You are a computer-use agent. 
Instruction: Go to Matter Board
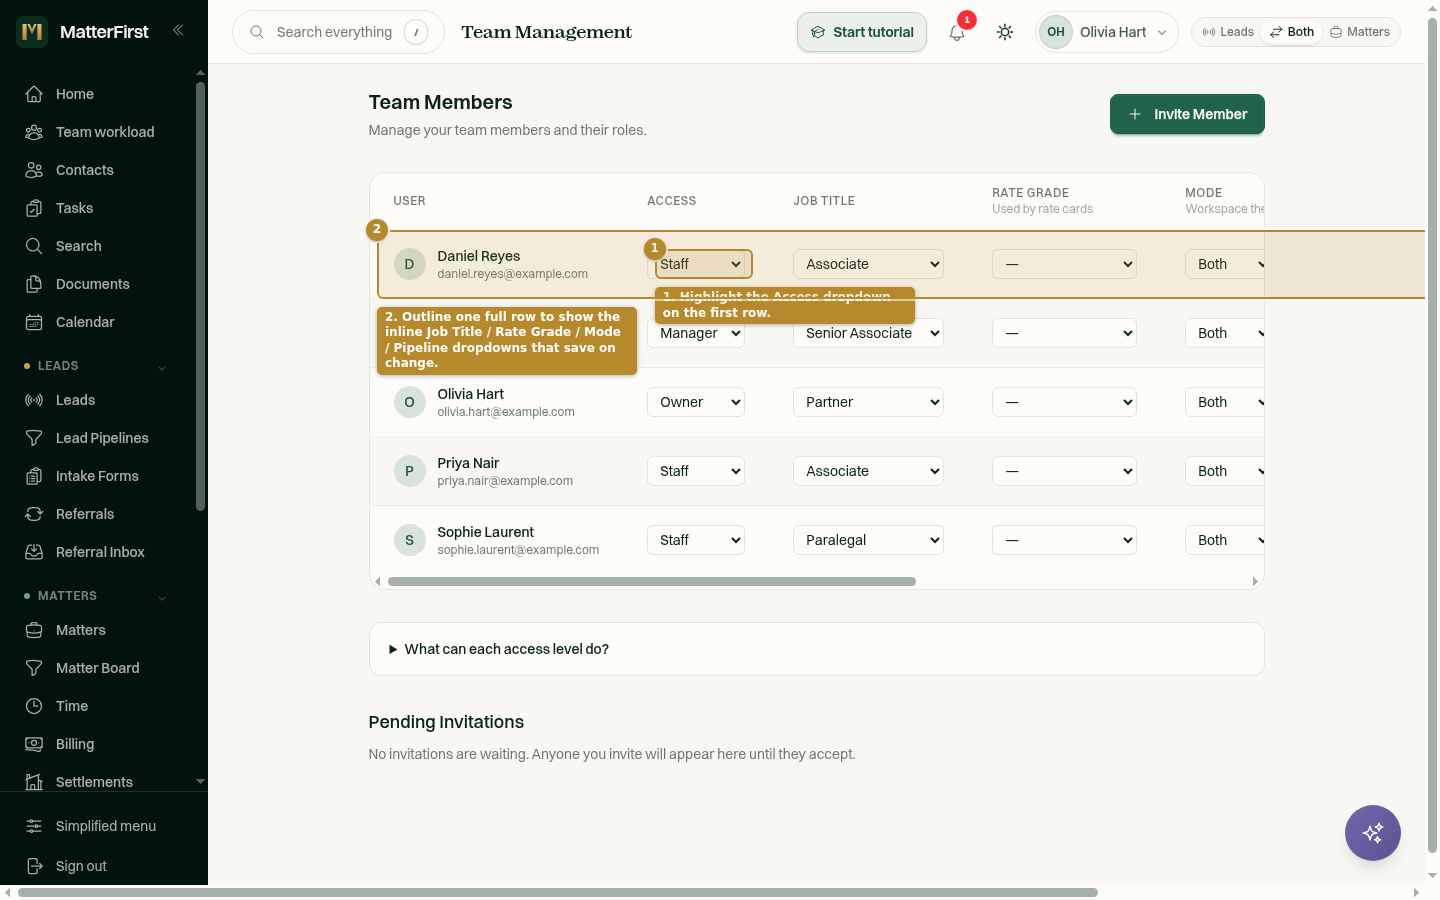(x=98, y=668)
